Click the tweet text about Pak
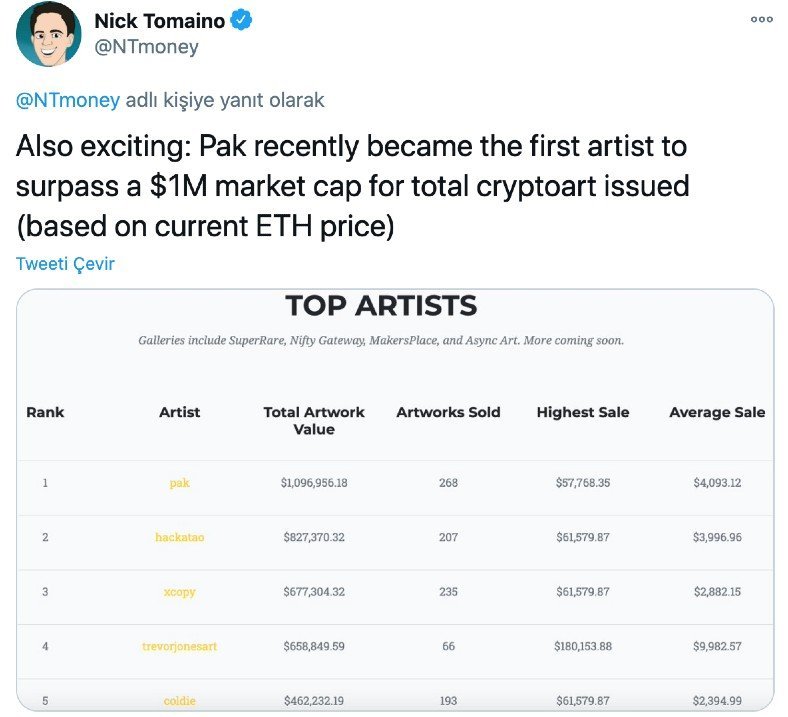Image resolution: width=788 pixels, height=717 pixels. (x=352, y=186)
